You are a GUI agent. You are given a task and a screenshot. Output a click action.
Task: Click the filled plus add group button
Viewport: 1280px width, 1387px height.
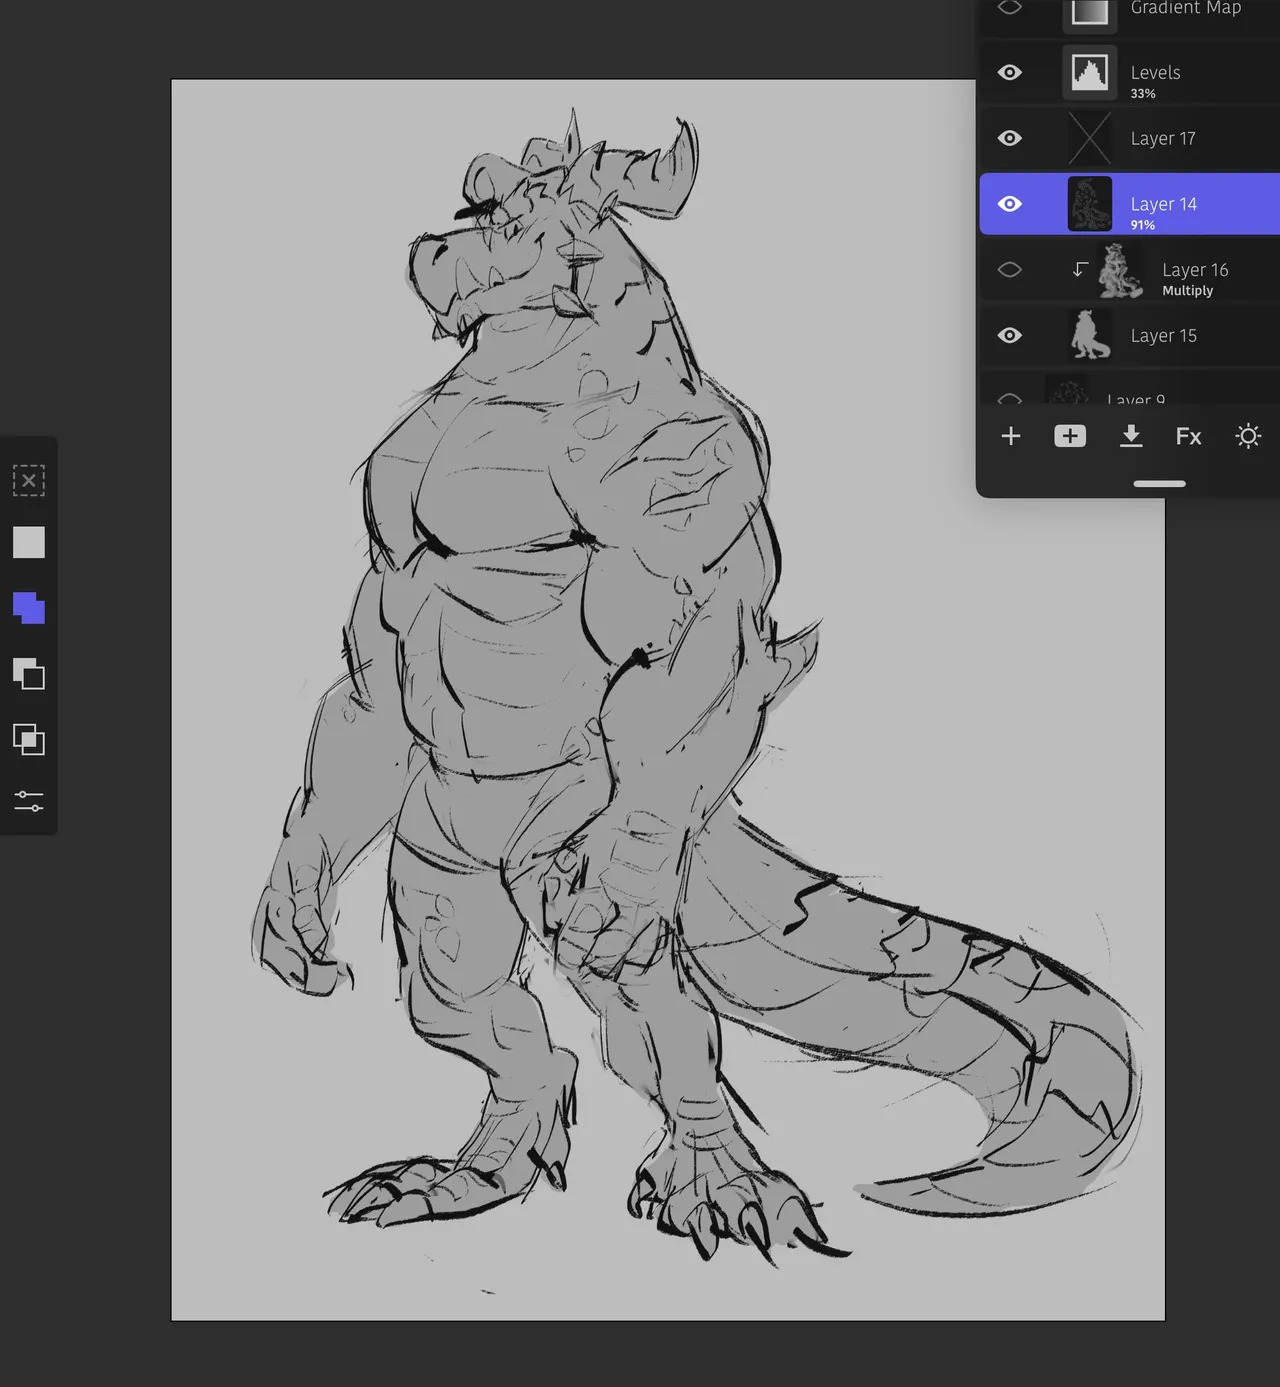click(1070, 436)
